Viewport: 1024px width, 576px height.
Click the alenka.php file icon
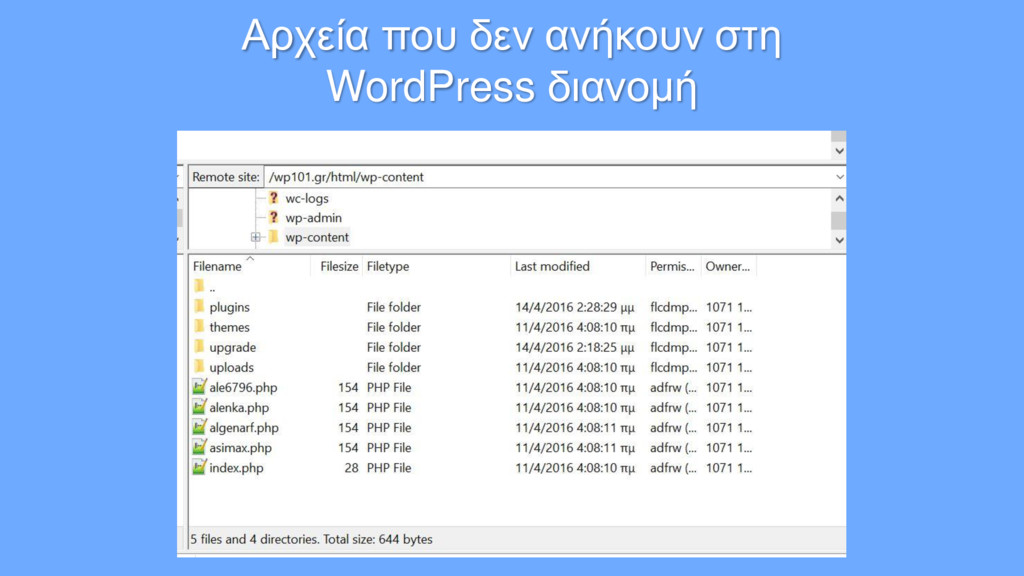199,407
